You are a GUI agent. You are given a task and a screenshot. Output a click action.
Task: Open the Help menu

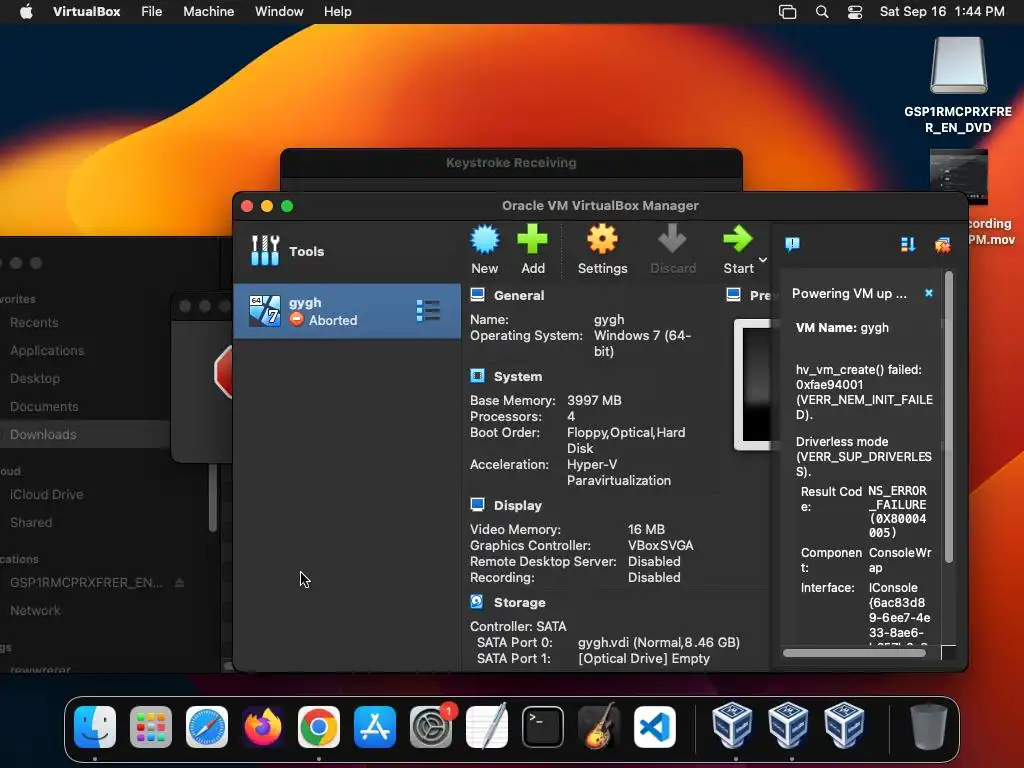point(338,12)
